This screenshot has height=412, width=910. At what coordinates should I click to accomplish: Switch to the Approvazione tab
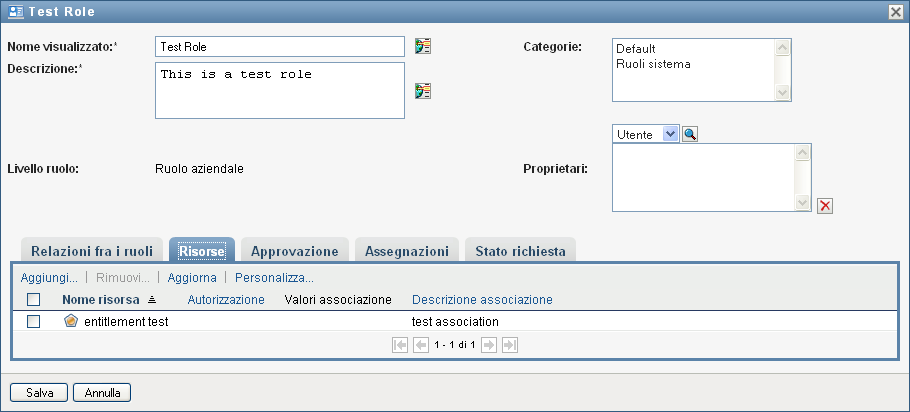point(295,251)
